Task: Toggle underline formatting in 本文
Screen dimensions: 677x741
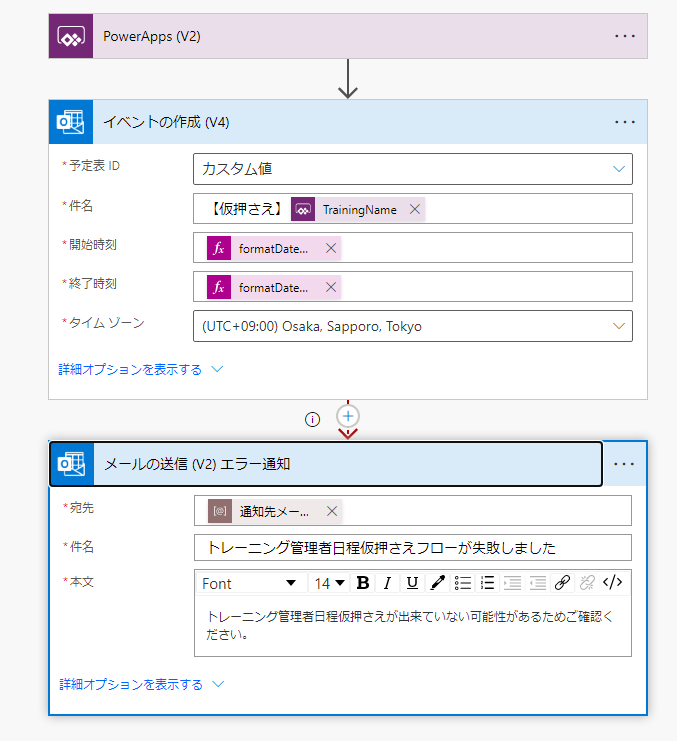Action: pyautogui.click(x=412, y=583)
